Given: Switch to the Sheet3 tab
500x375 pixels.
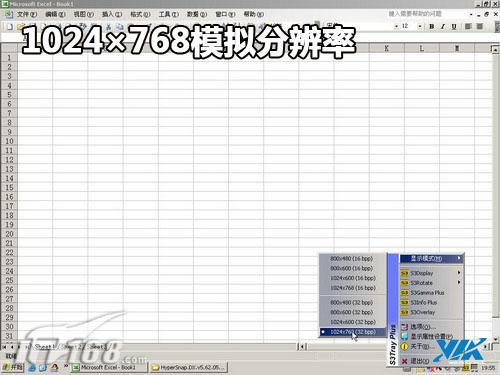Looking at the screenshot, I should coord(98,347).
